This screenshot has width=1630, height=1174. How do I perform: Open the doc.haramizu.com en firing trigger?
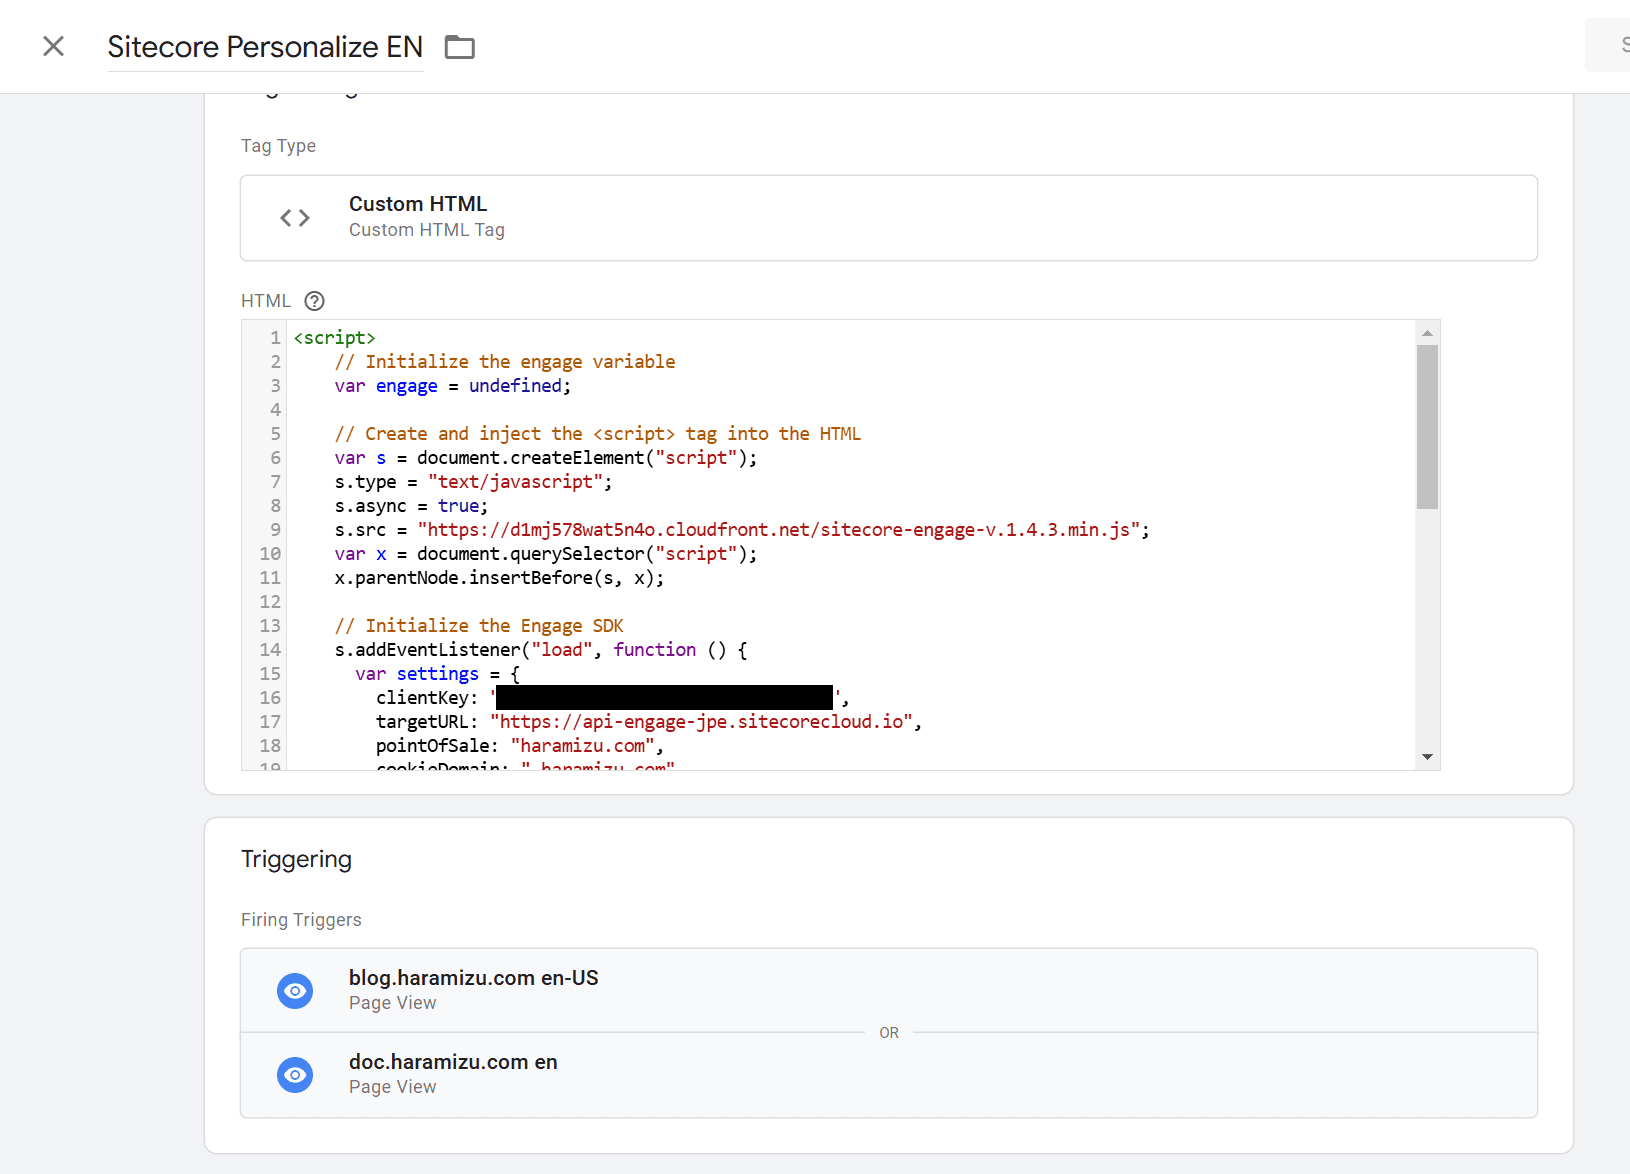point(888,1075)
